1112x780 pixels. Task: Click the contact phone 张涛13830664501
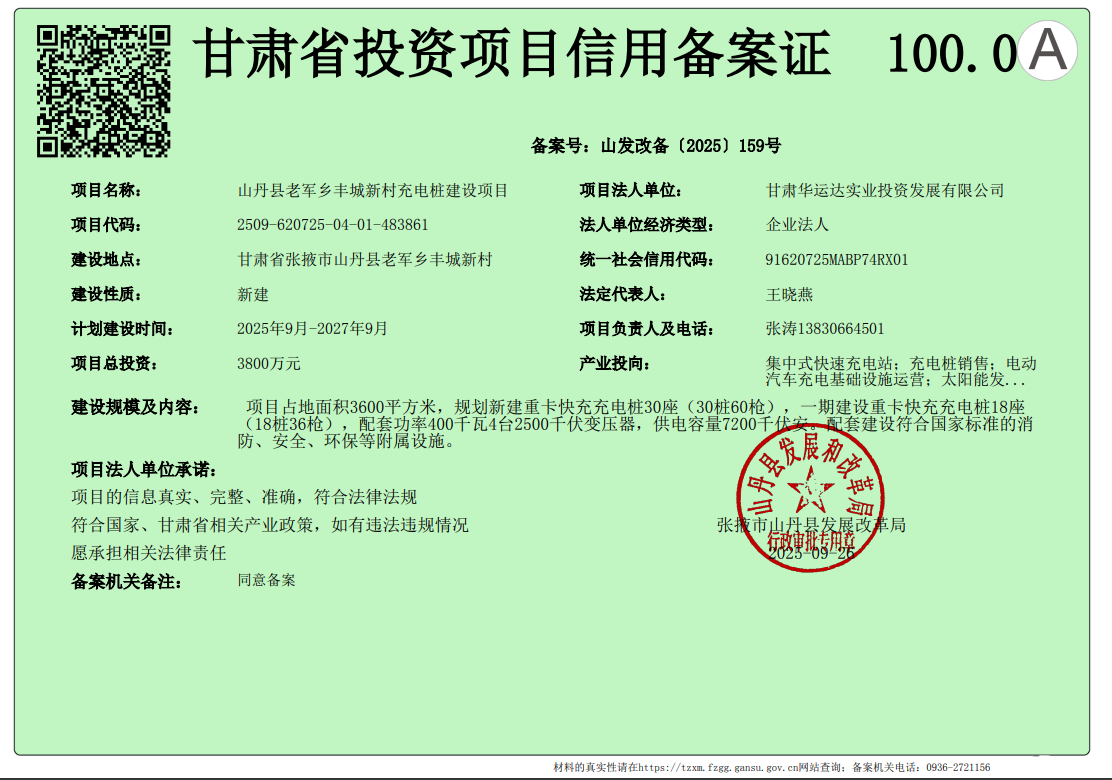(825, 329)
